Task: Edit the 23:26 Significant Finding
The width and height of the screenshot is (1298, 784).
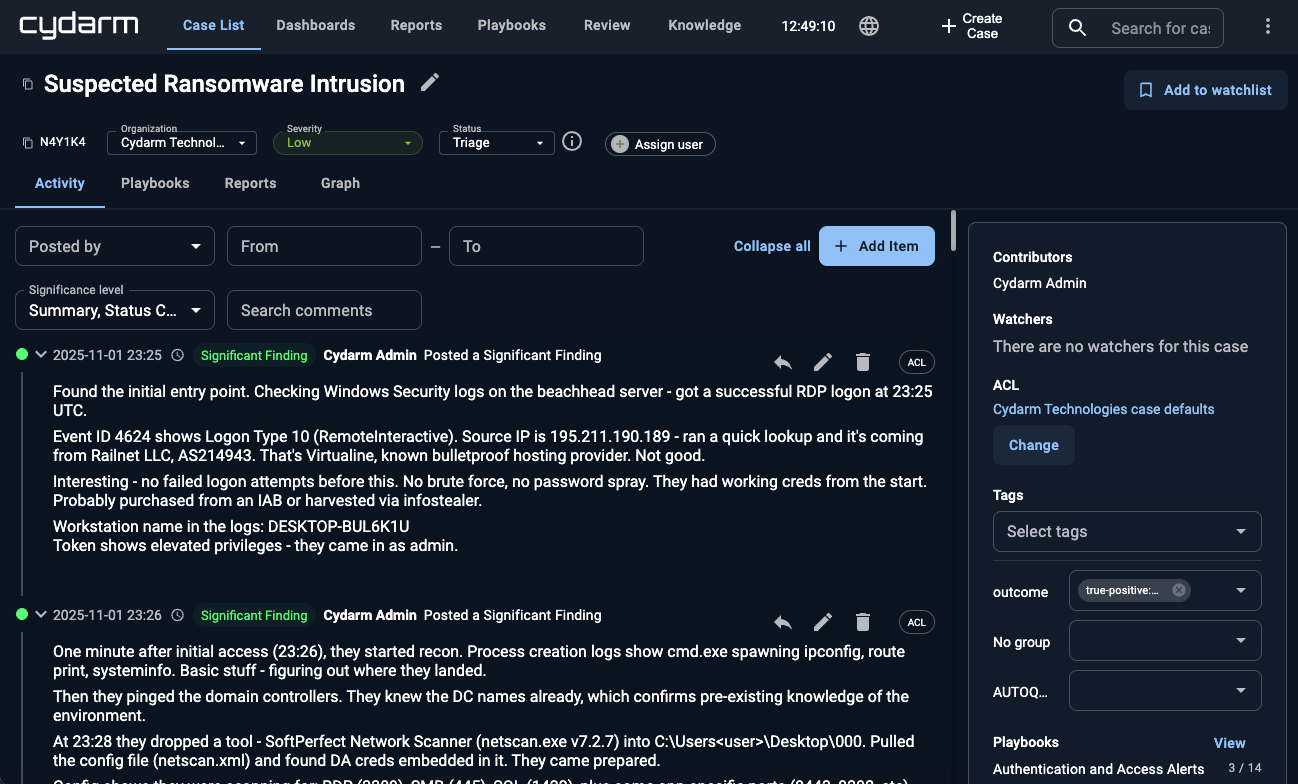Action: coord(822,622)
